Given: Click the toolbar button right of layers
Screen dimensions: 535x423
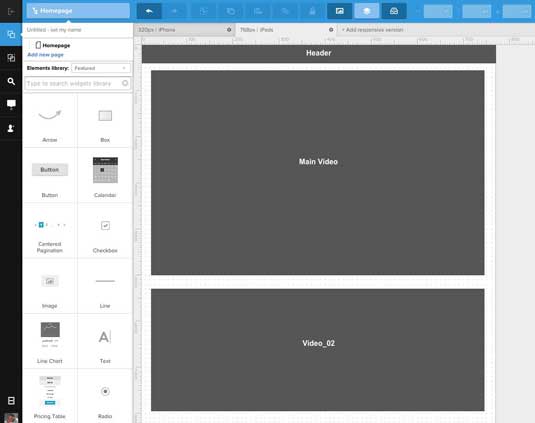Looking at the screenshot, I should point(394,11).
